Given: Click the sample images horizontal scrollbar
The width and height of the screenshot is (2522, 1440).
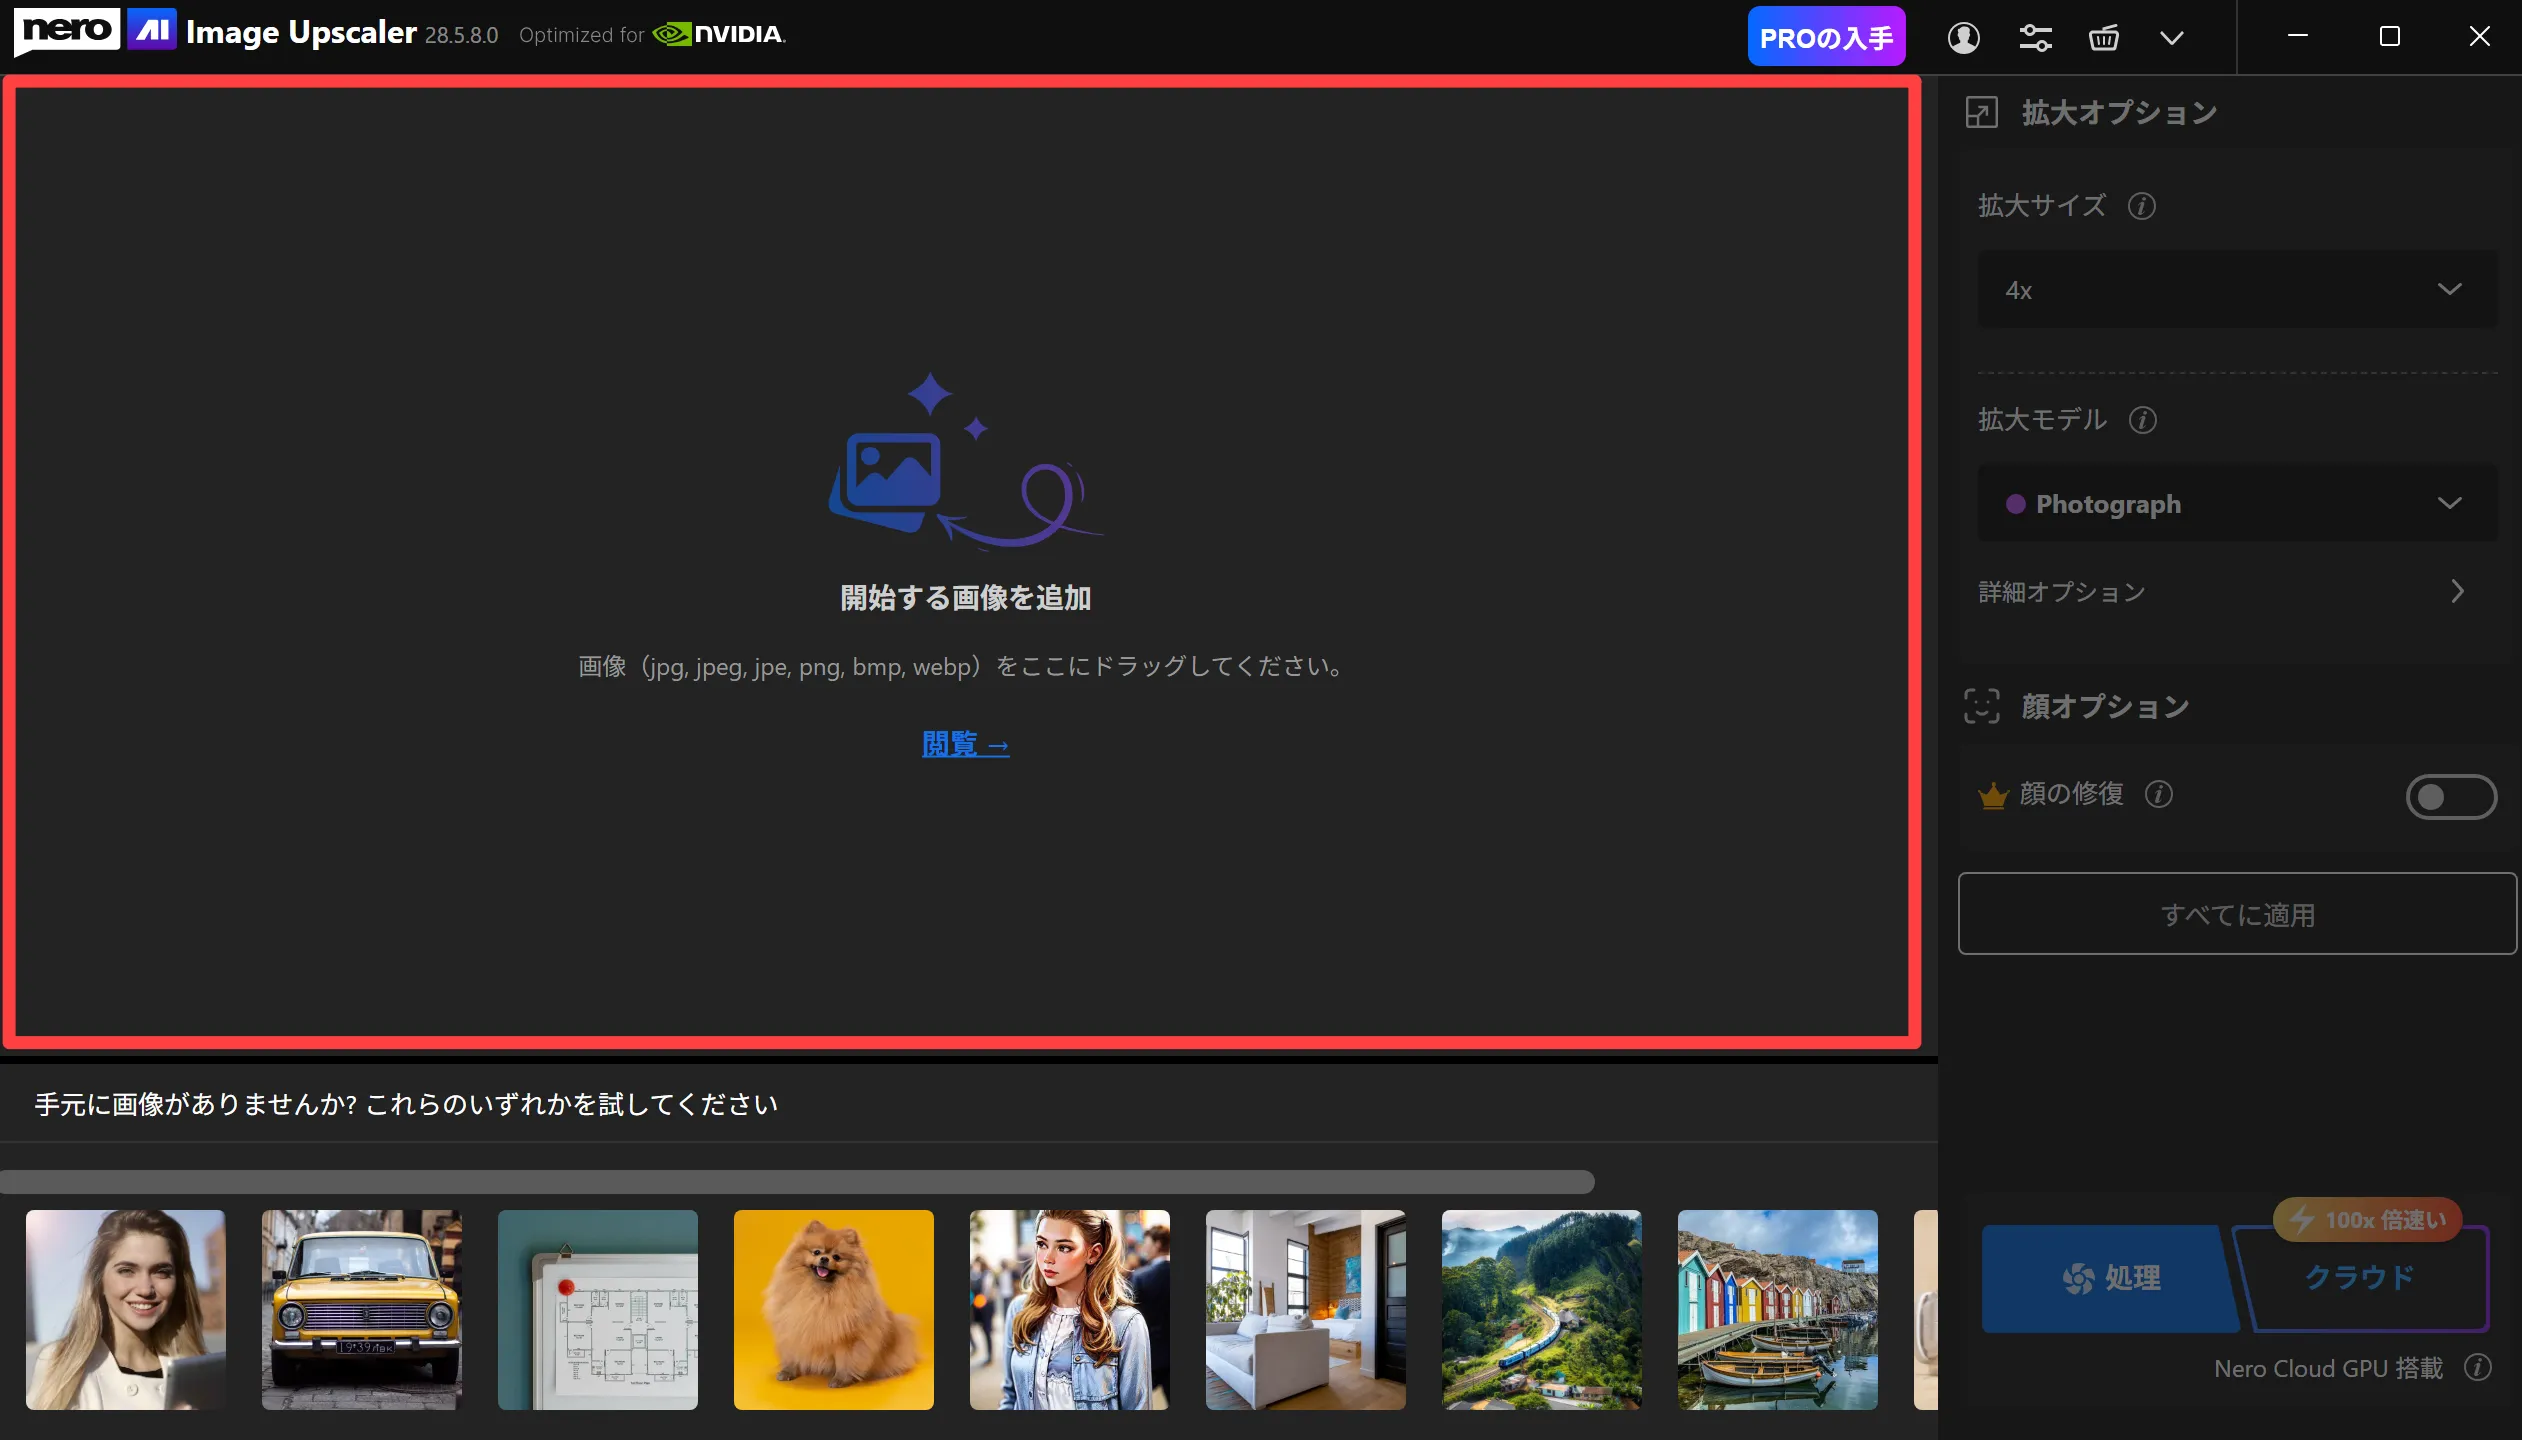Looking at the screenshot, I should pos(796,1182).
